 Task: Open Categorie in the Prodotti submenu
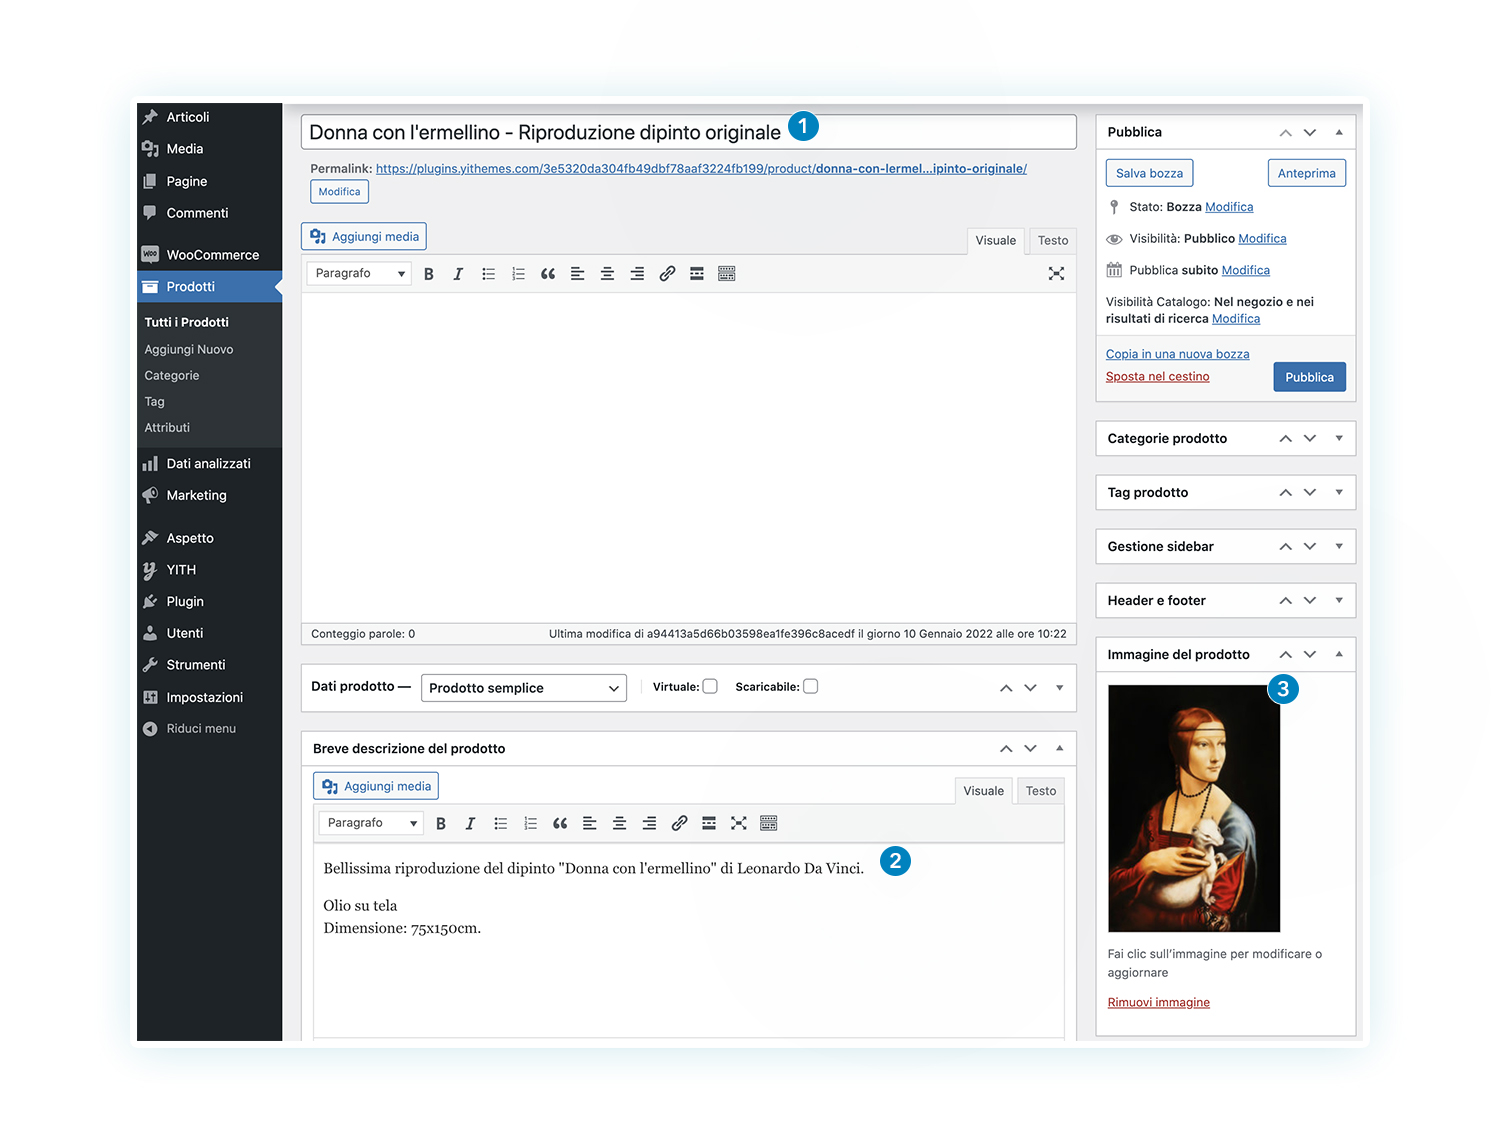[x=172, y=376]
